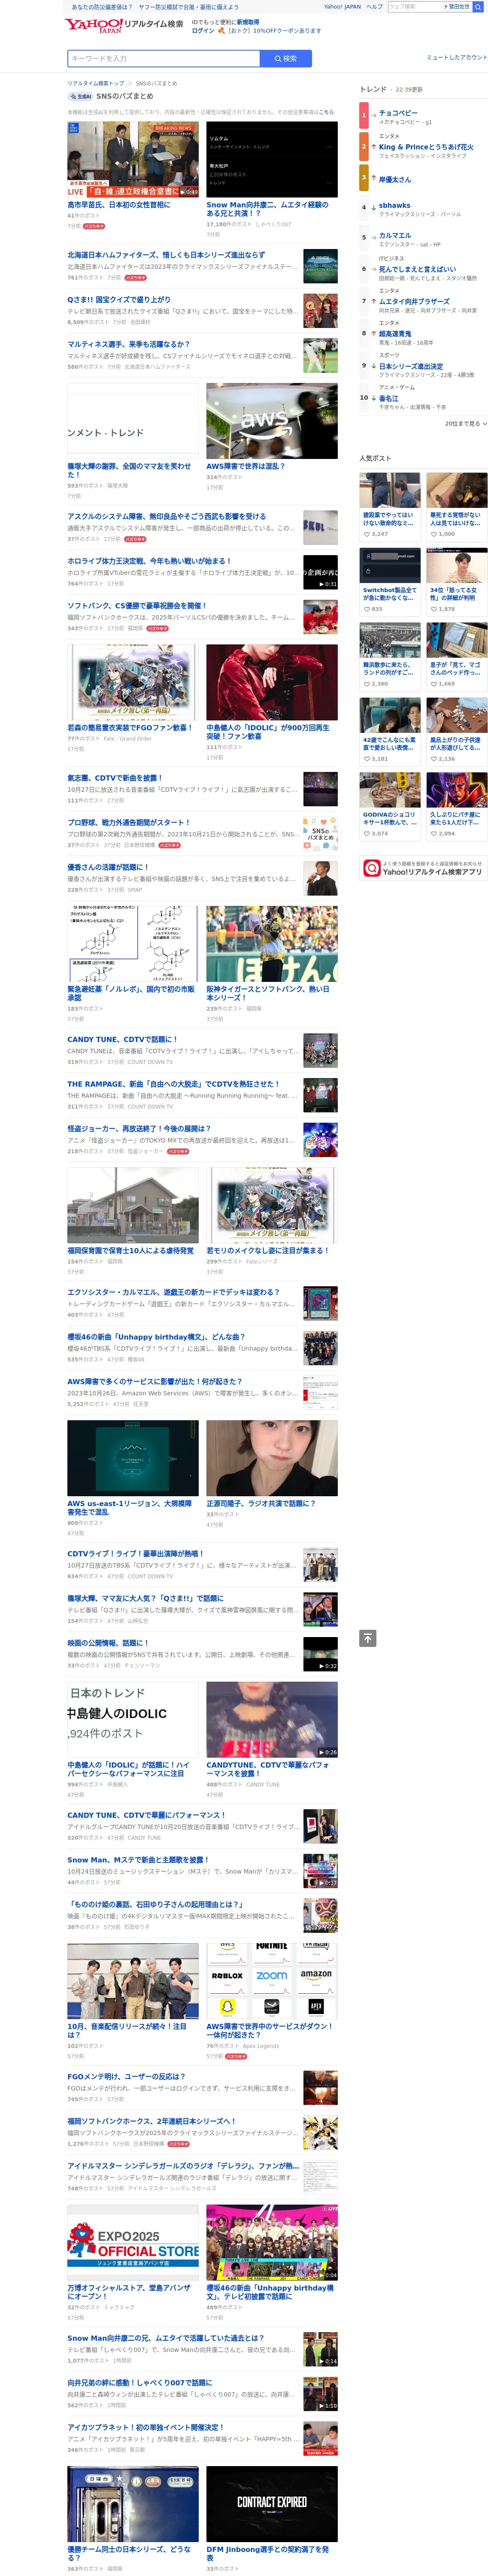Go to リアルタイム検索トップ breadcrumb
Screen dimensions: 488x2576
pyautogui.click(x=96, y=83)
